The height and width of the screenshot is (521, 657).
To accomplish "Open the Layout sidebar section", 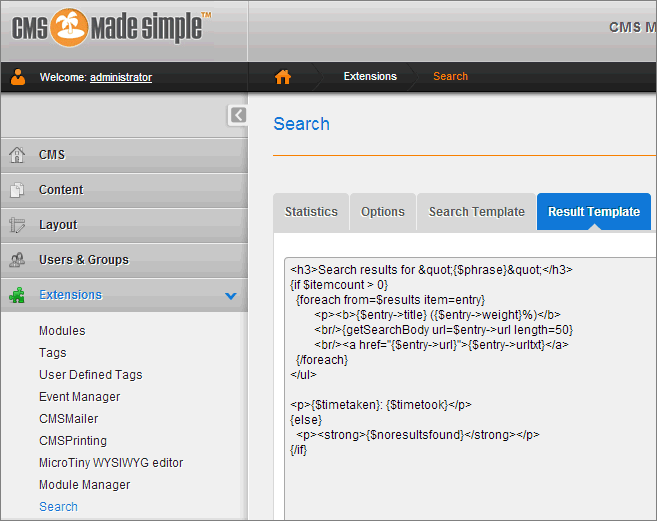I will (124, 225).
